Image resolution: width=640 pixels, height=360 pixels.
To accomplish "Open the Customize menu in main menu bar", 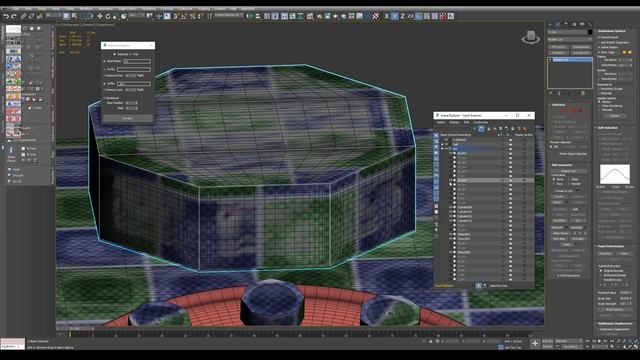I will click(x=184, y=9).
